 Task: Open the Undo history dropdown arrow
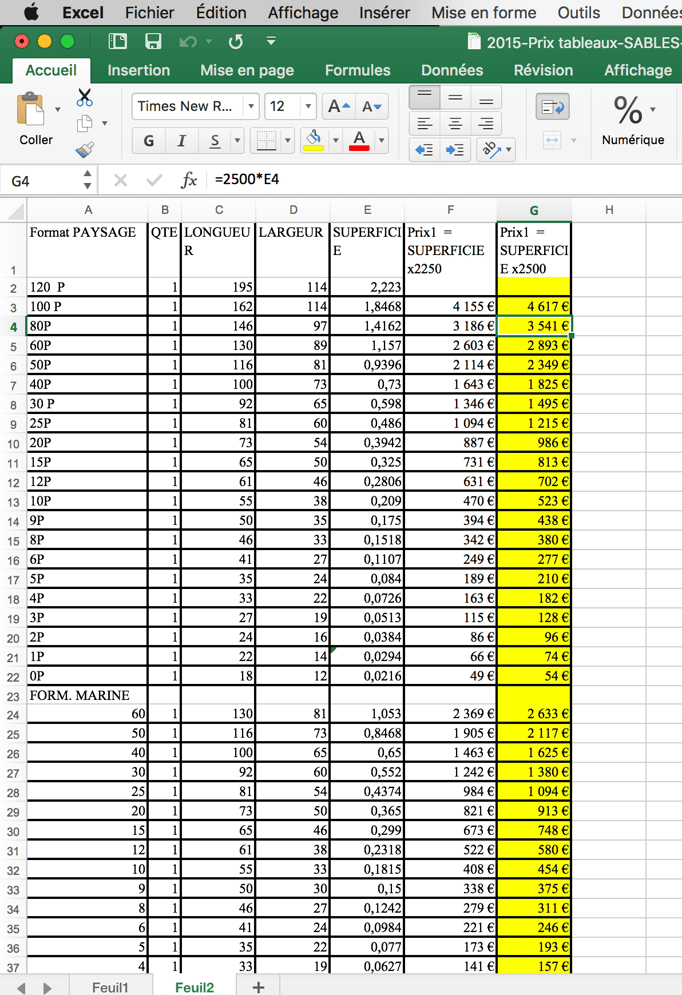pos(208,42)
